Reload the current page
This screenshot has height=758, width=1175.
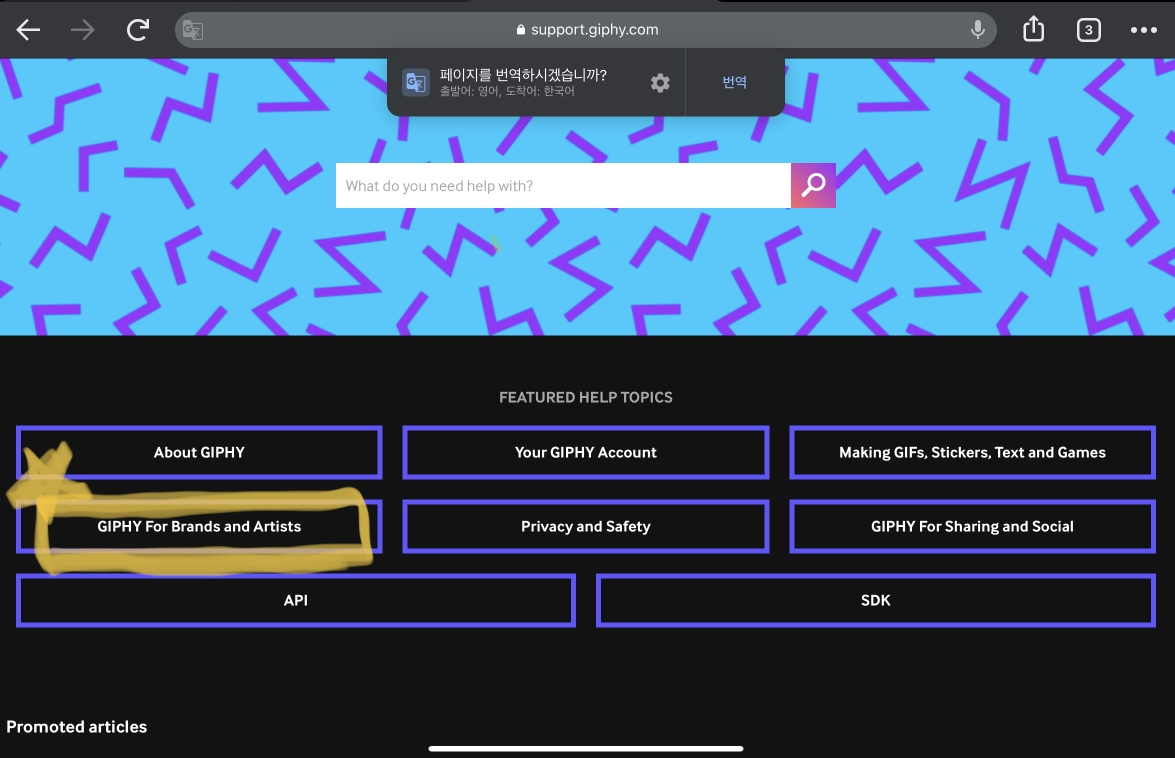138,30
